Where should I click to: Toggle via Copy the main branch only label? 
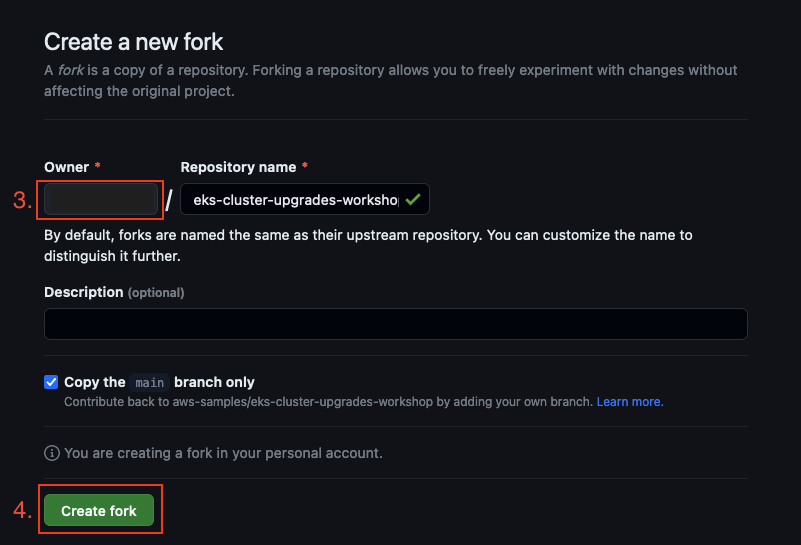(159, 382)
